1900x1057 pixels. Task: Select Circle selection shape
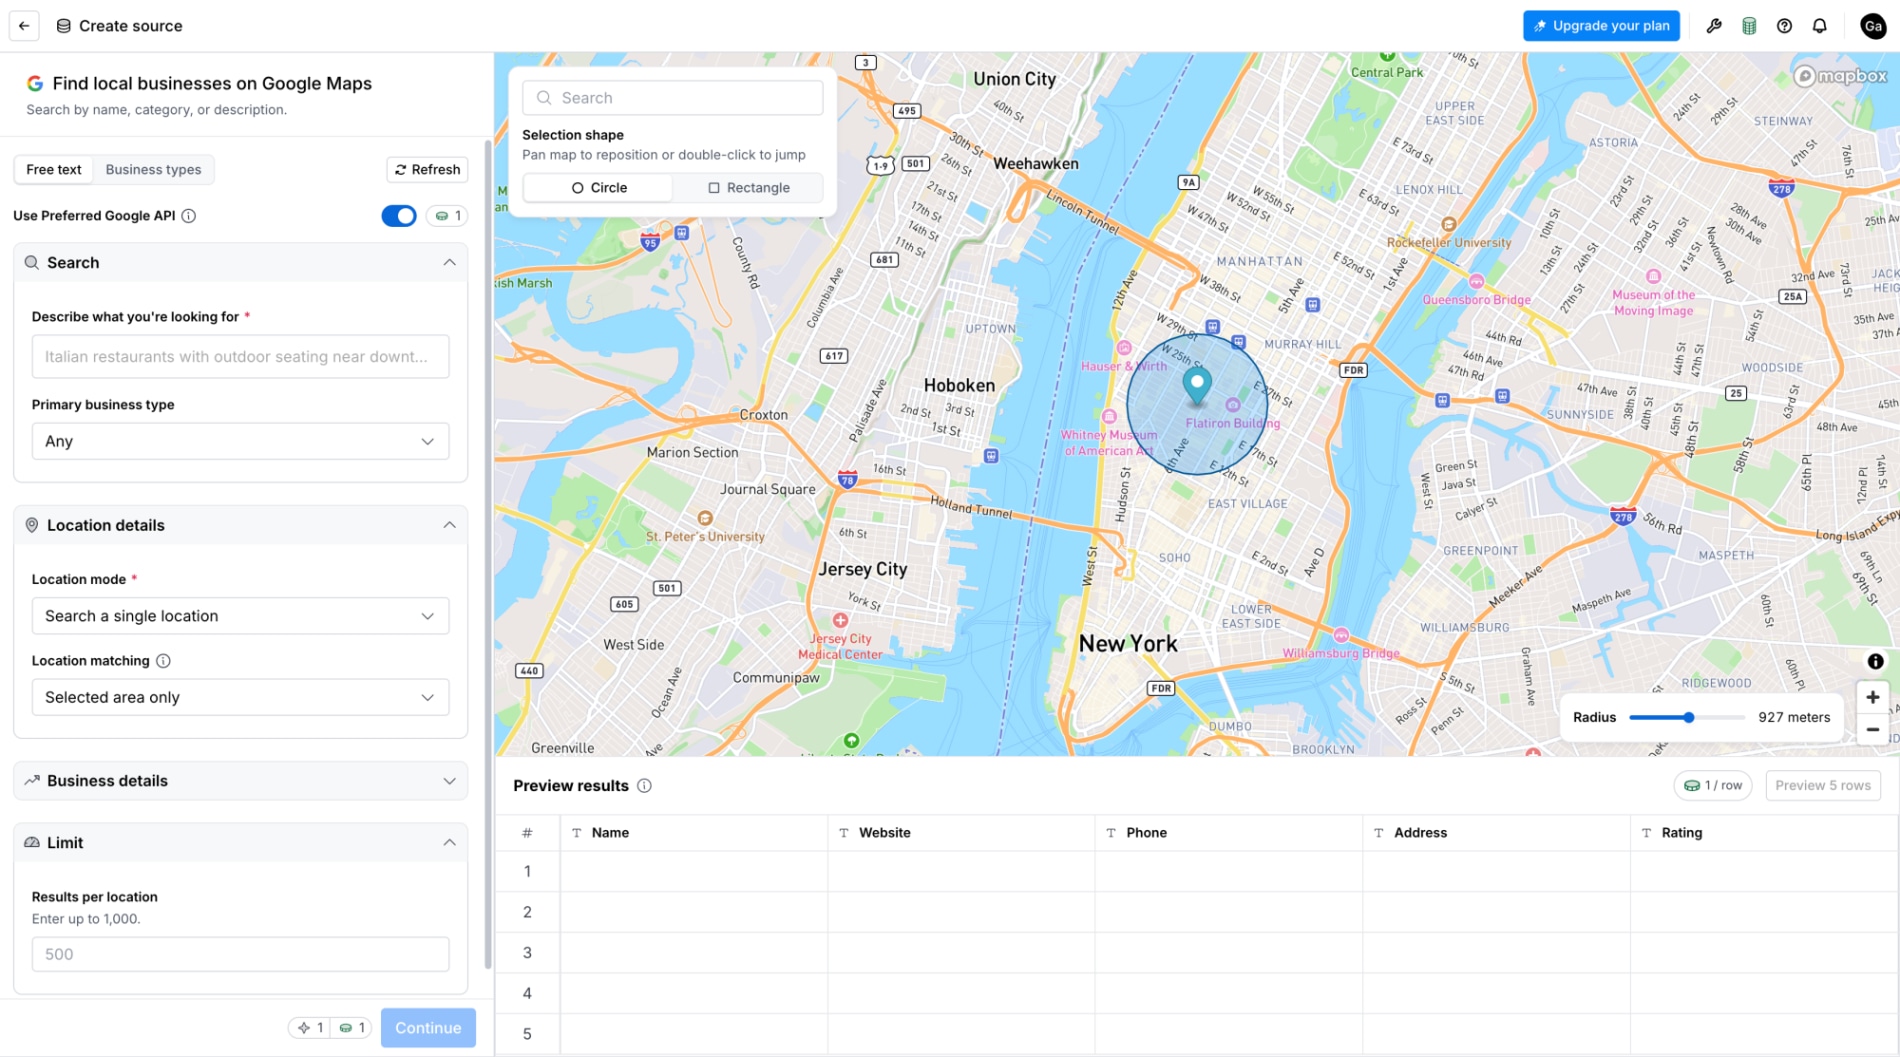599,188
